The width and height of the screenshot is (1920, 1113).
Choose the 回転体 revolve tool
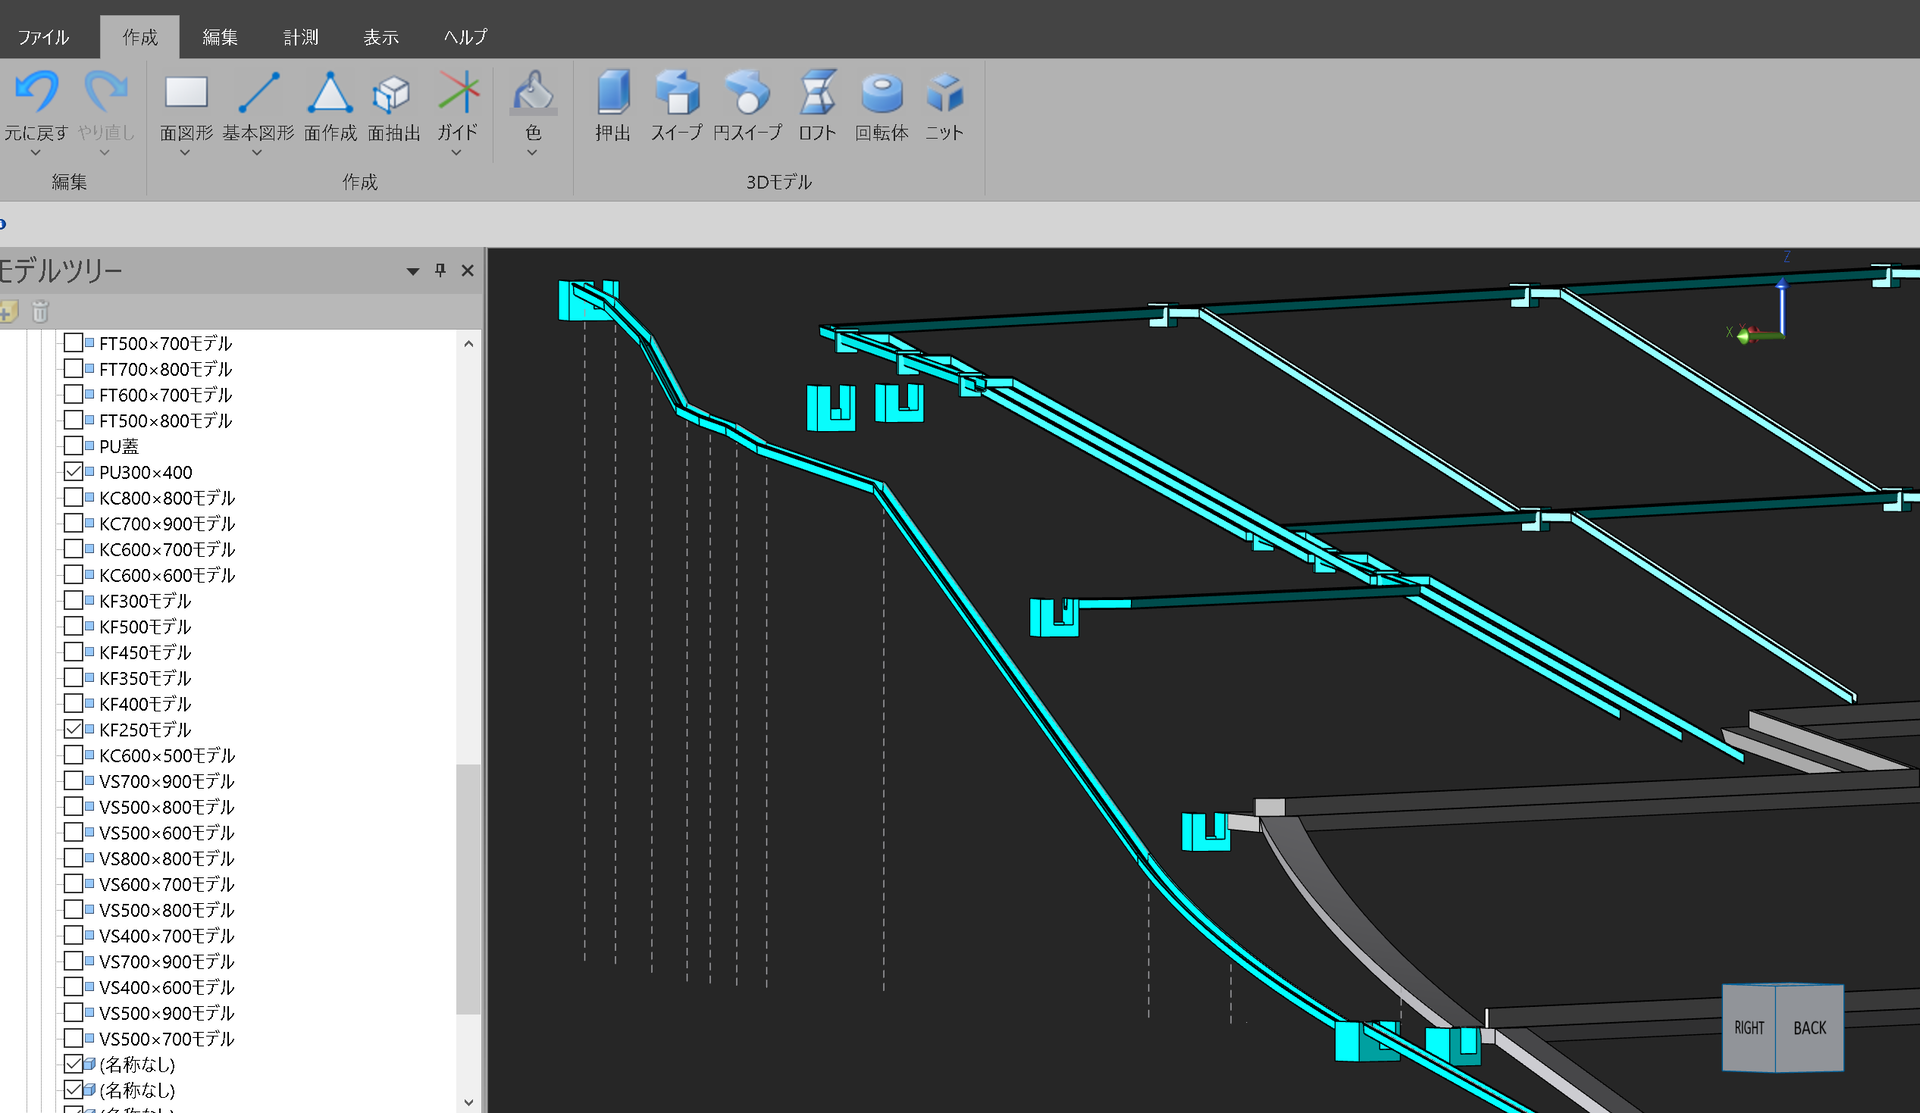point(881,93)
